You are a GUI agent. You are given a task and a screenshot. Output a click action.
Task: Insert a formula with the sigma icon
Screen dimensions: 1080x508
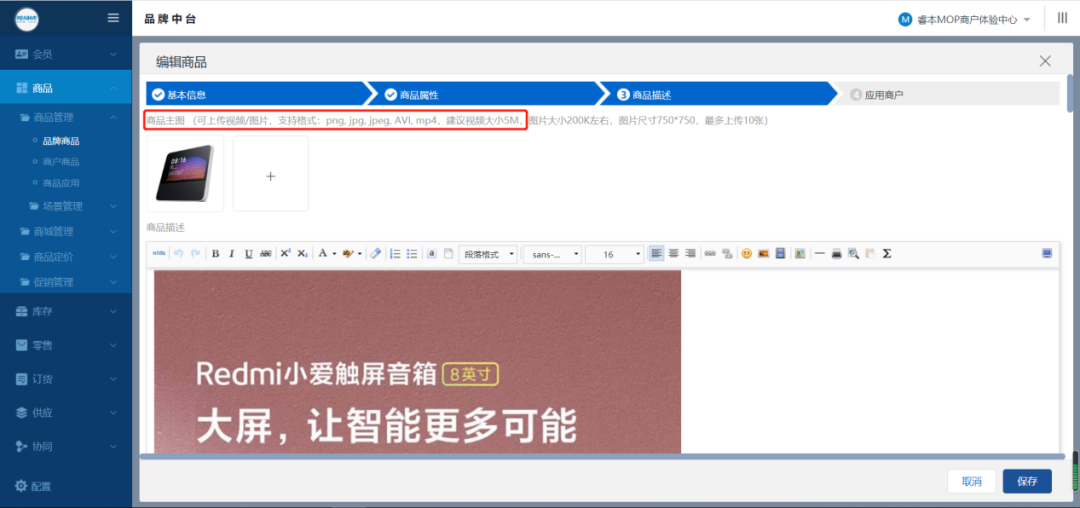[x=886, y=253]
